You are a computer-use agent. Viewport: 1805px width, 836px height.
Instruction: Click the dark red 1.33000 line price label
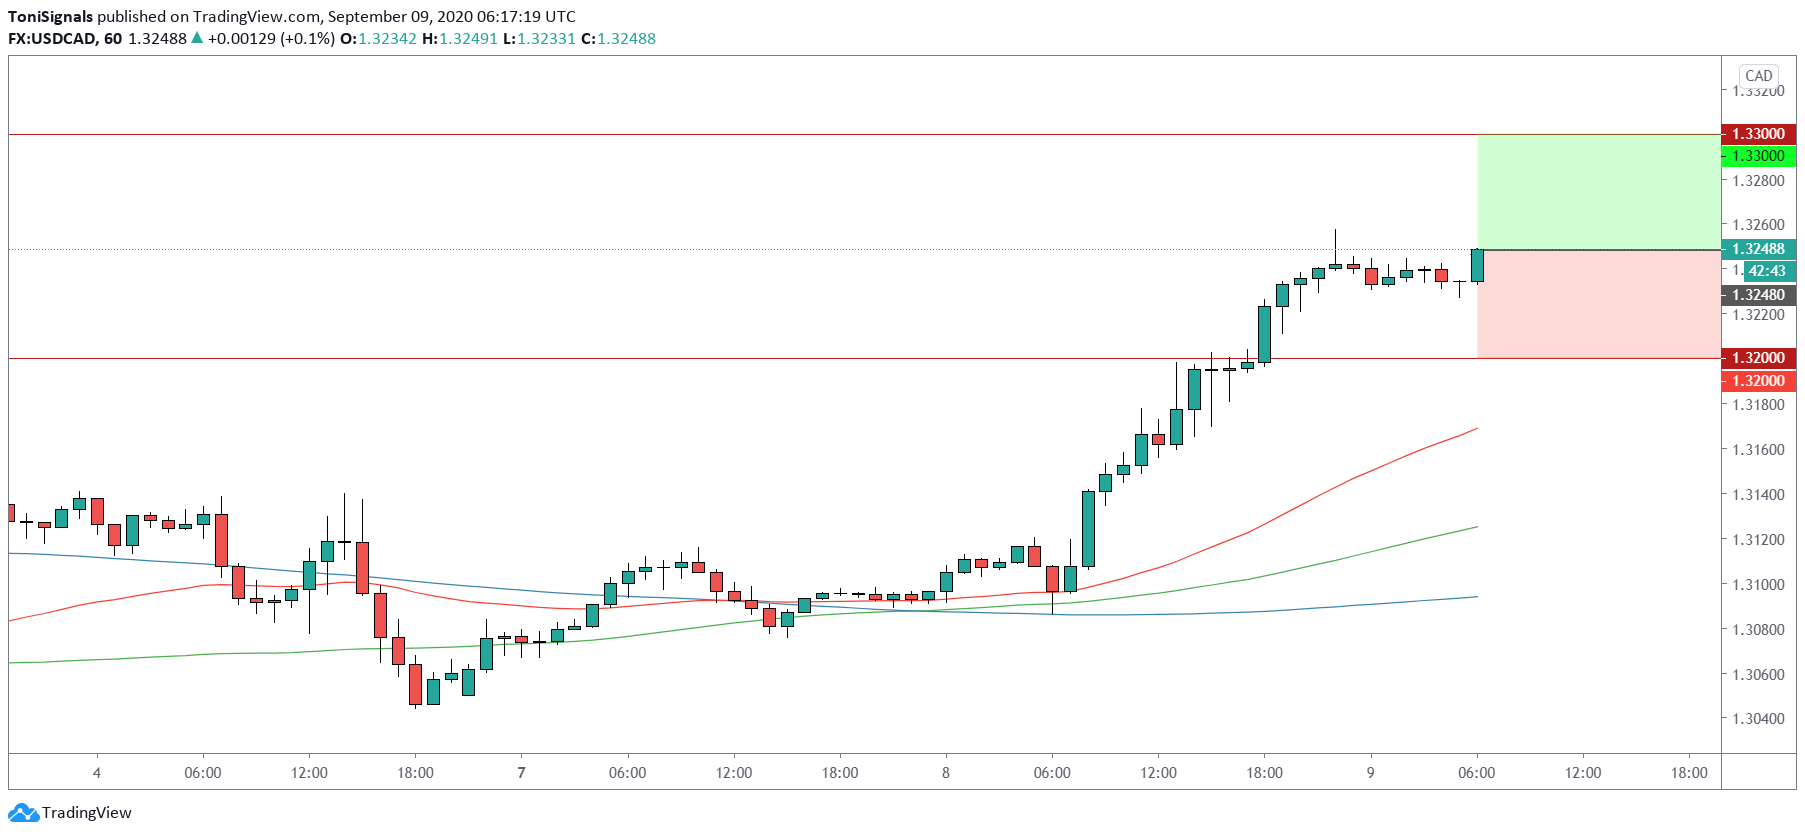pos(1758,134)
